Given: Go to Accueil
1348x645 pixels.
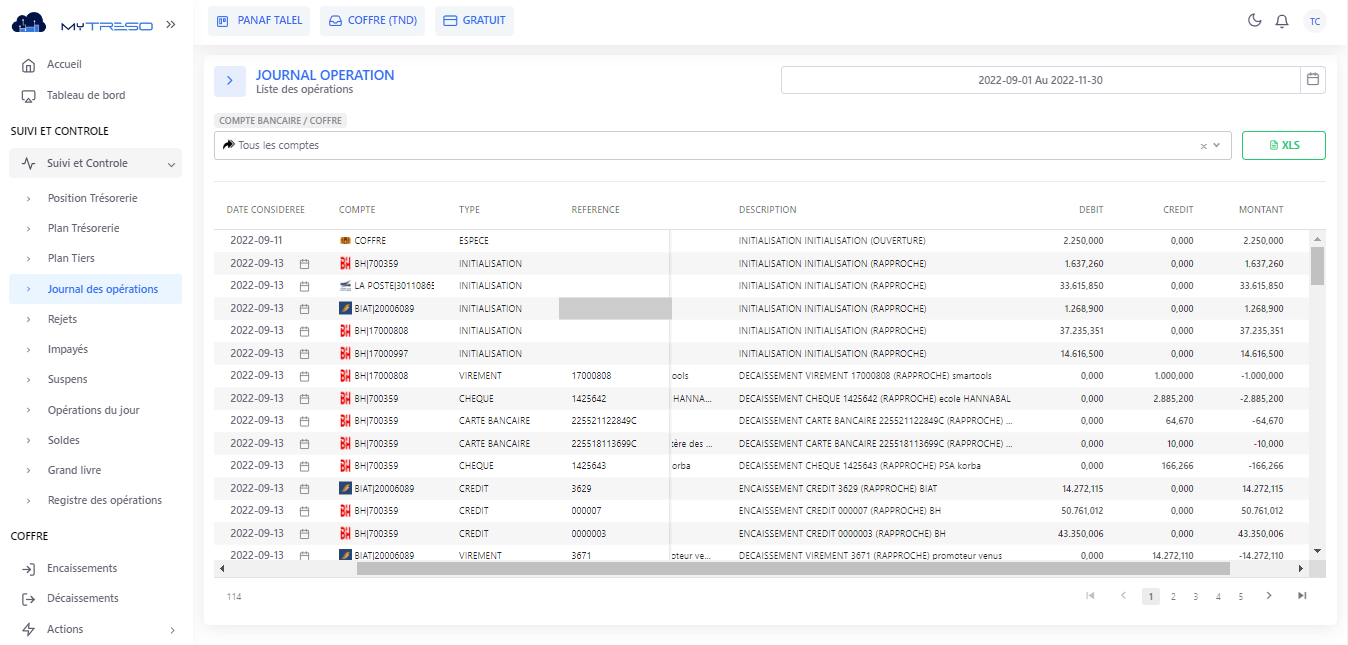Looking at the screenshot, I should point(64,65).
